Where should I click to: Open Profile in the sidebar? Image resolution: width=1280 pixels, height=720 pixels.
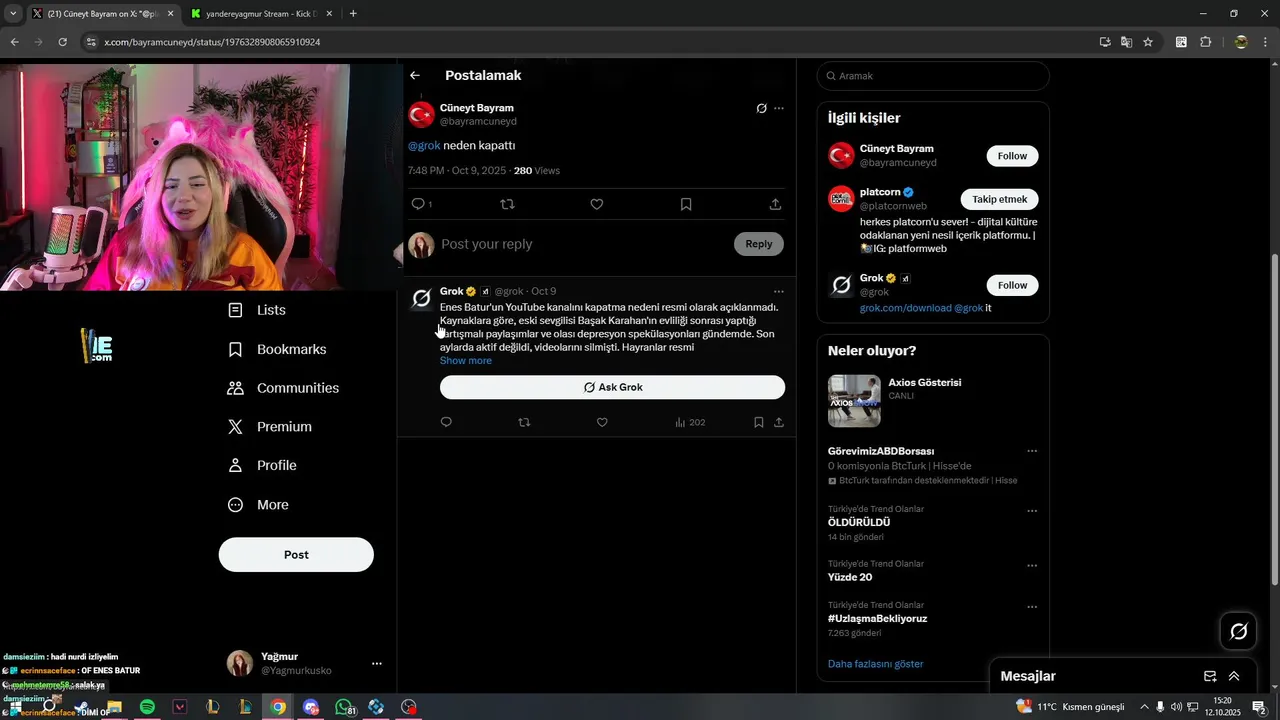coord(262,466)
